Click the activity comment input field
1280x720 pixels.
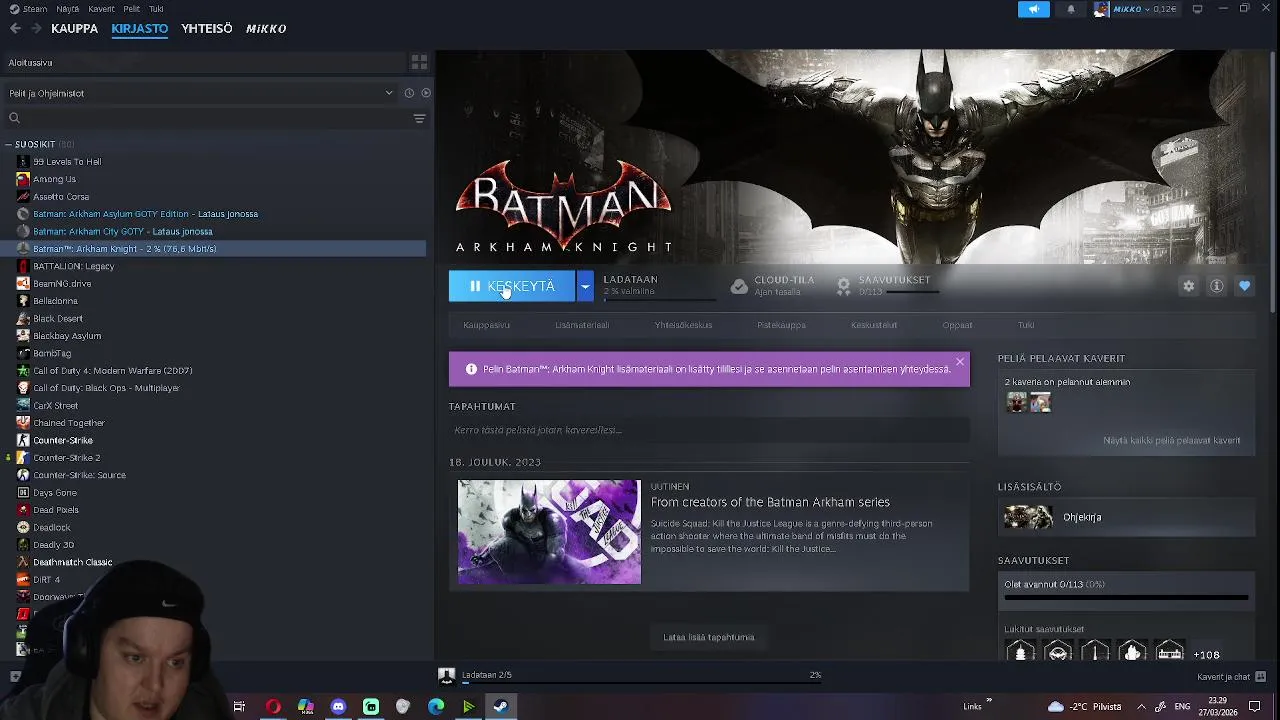coord(709,430)
